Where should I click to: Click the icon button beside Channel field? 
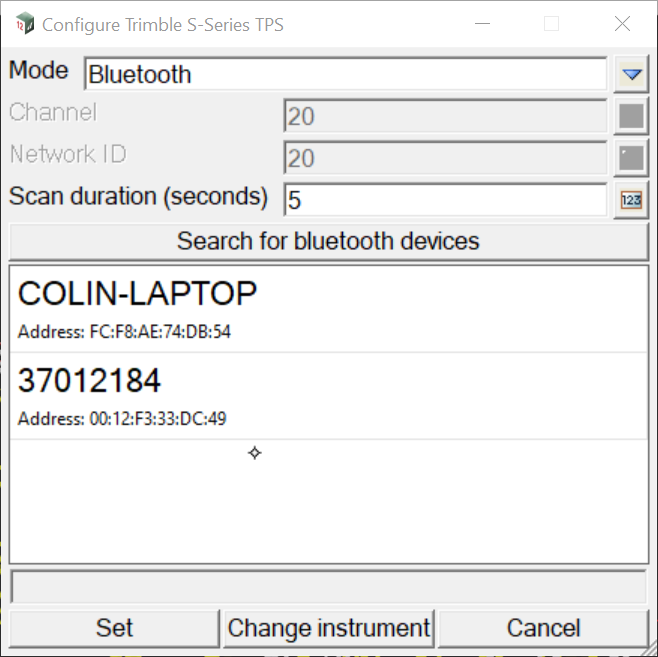631,117
